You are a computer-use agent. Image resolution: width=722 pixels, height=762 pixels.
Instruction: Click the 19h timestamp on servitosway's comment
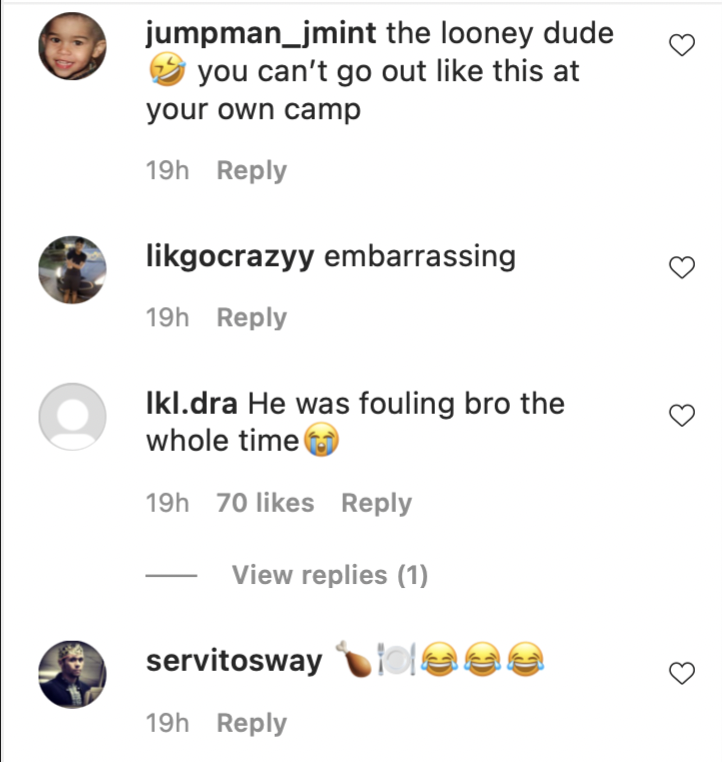167,723
